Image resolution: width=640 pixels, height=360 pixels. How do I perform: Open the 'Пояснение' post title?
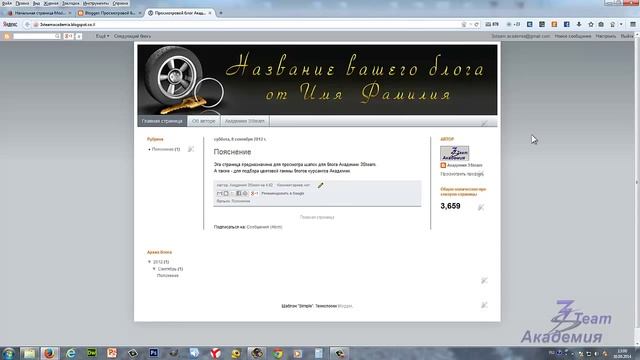232,152
